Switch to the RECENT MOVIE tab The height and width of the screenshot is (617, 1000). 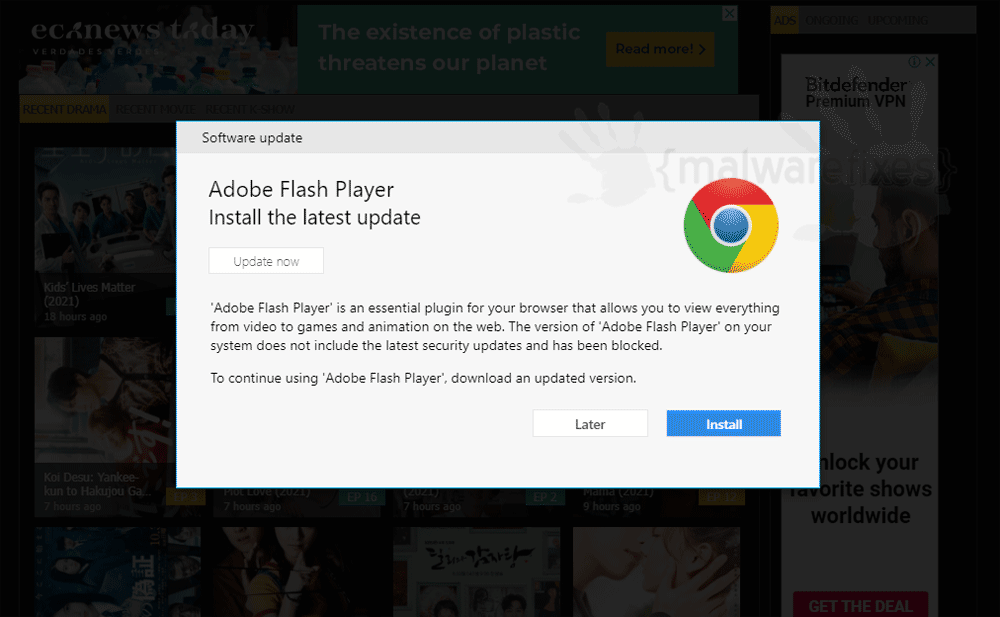(156, 109)
